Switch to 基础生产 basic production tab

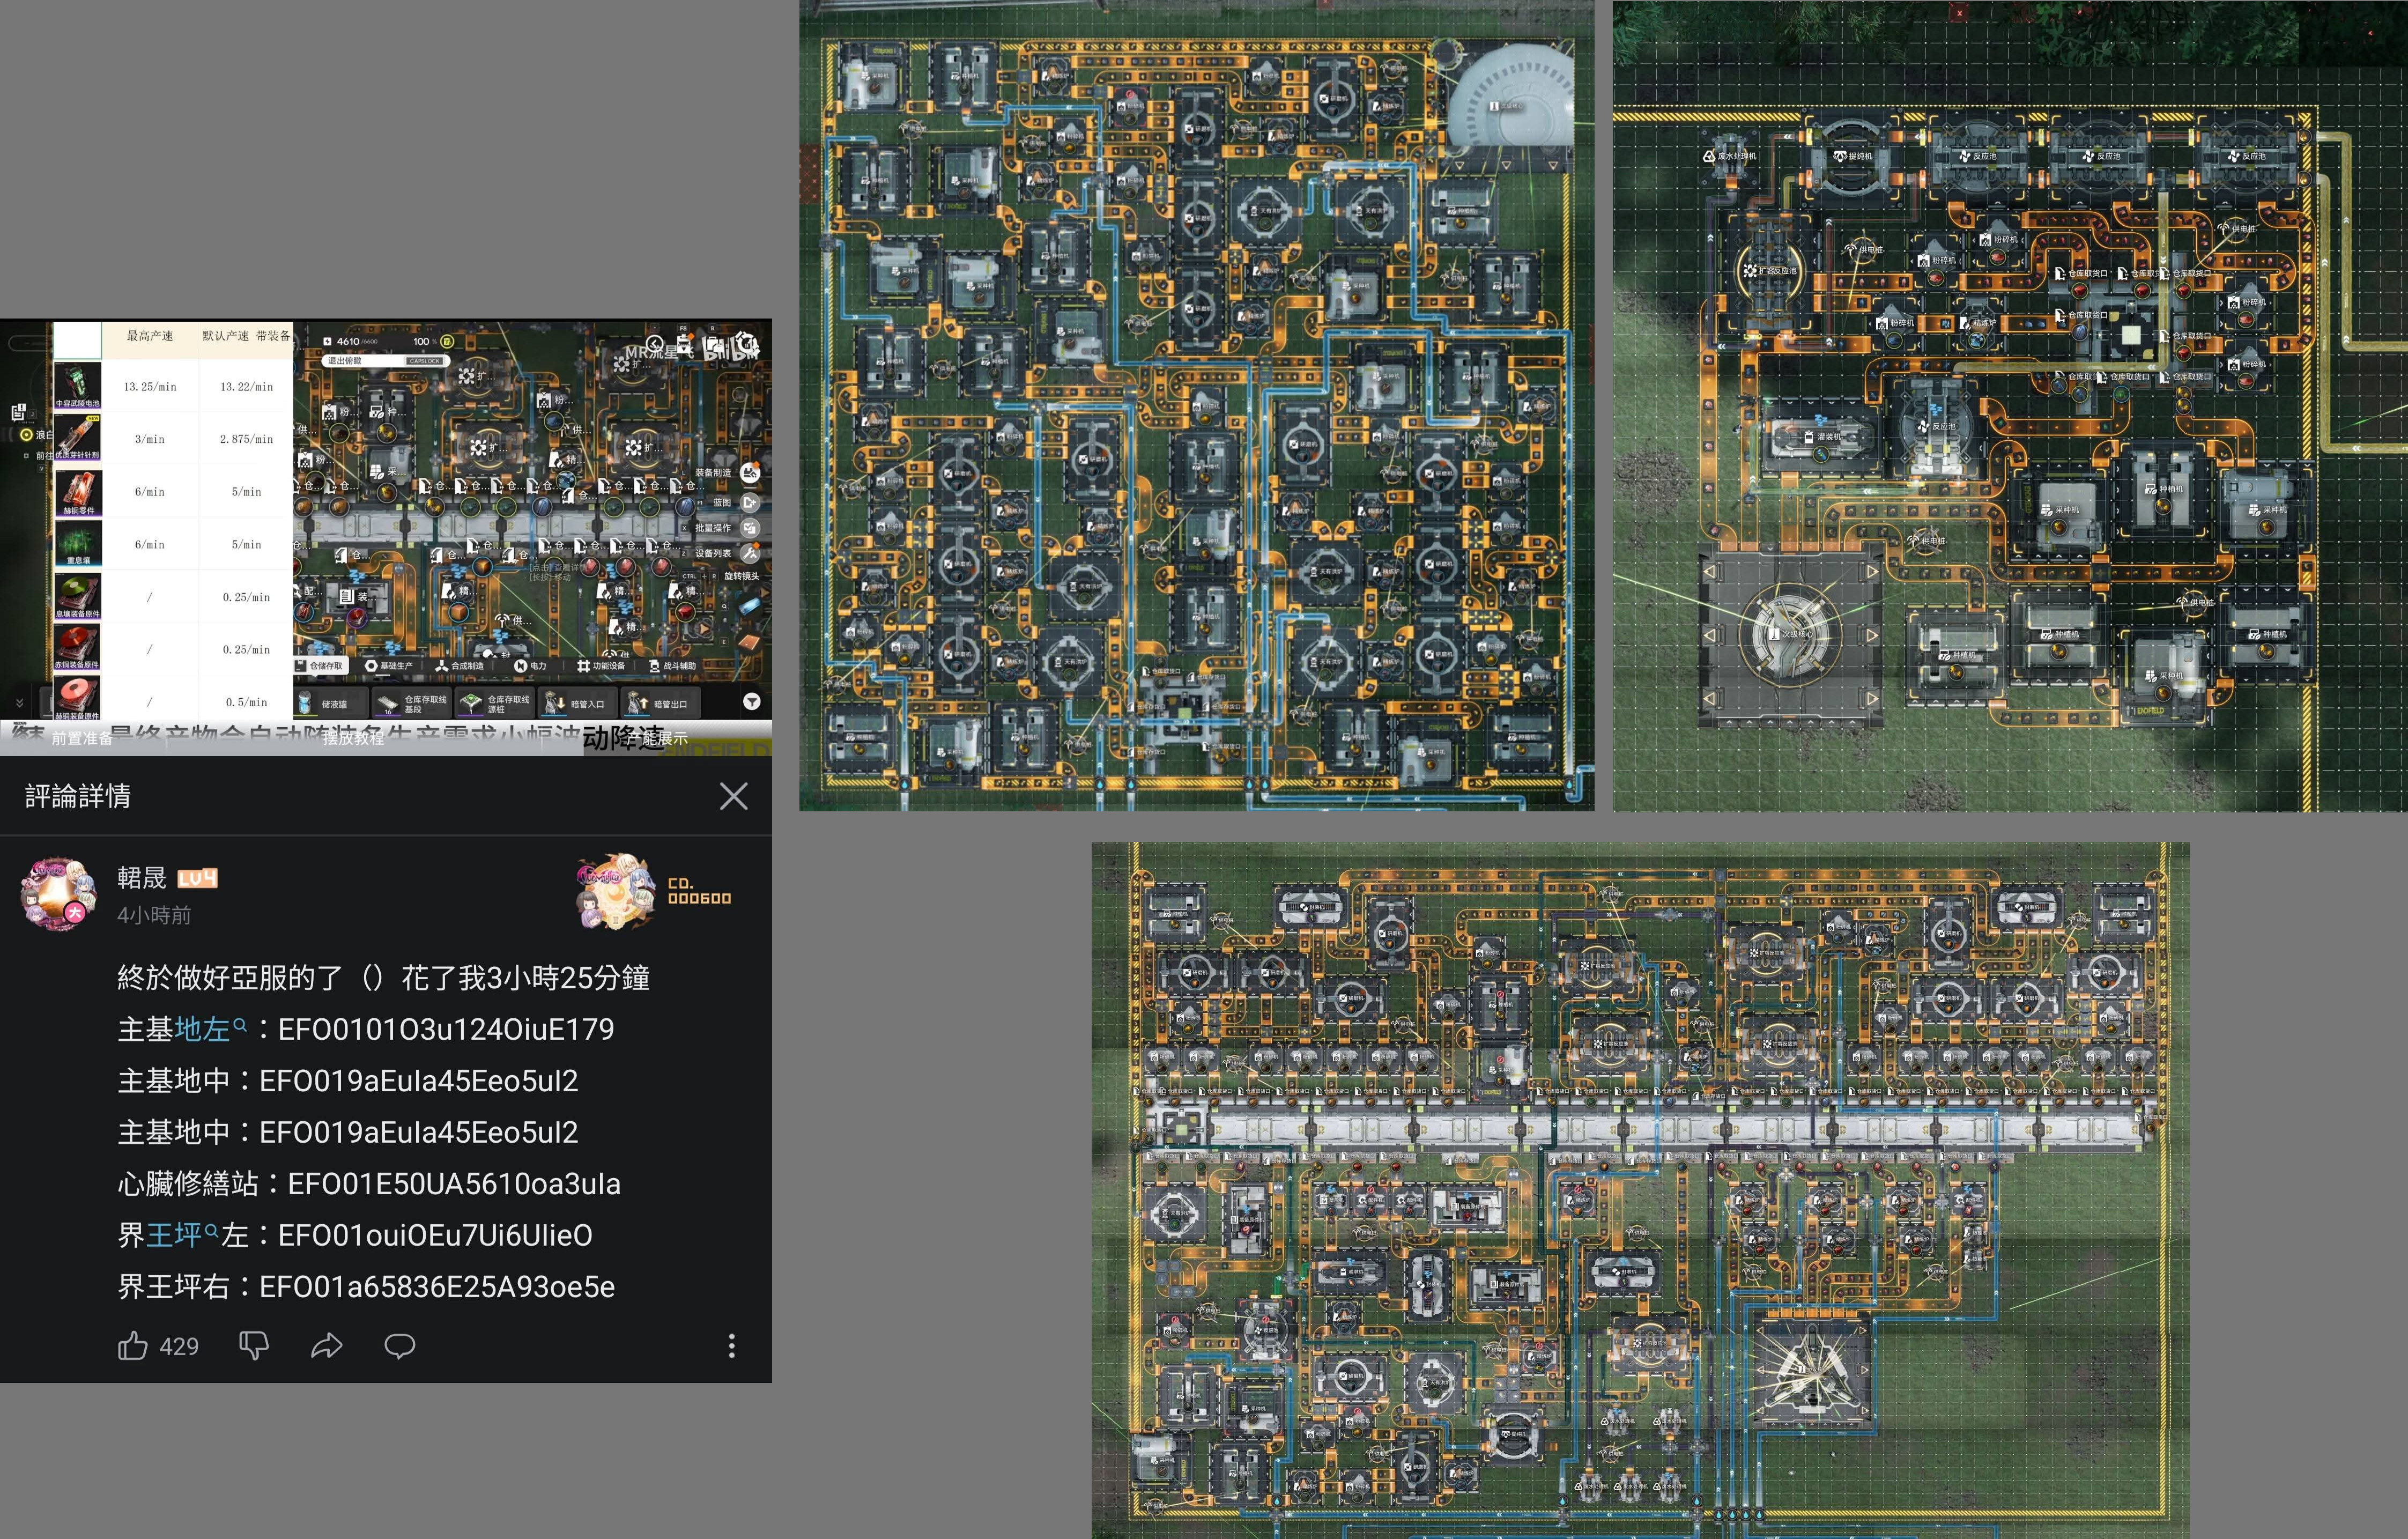tap(389, 665)
